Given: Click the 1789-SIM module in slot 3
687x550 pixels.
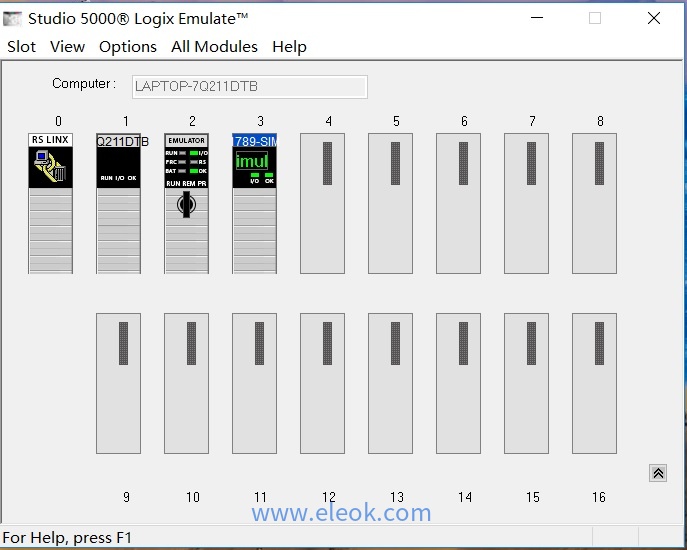Looking at the screenshot, I should pyautogui.click(x=254, y=203).
